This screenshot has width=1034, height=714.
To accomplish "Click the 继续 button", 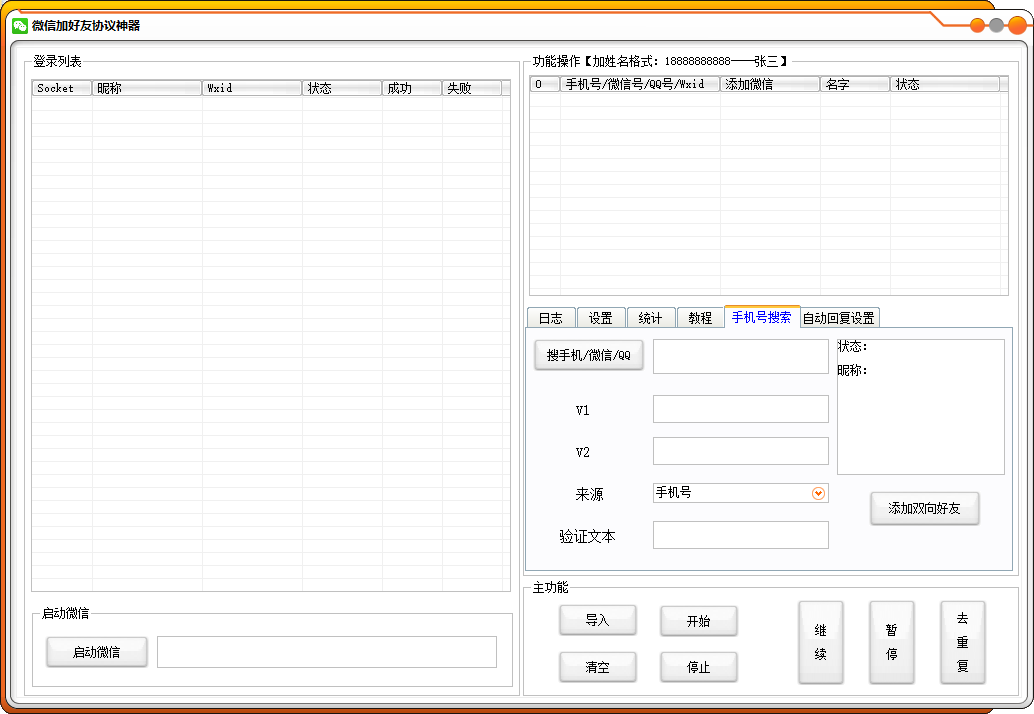I will (x=820, y=642).
